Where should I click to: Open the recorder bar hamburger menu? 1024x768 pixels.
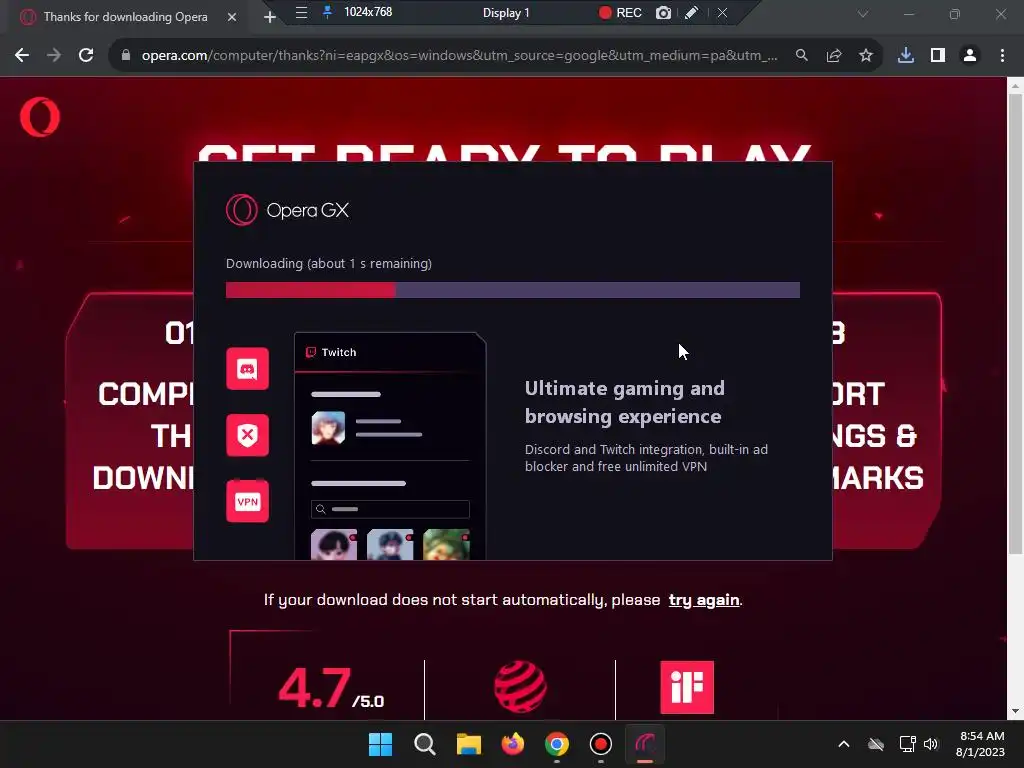[301, 12]
